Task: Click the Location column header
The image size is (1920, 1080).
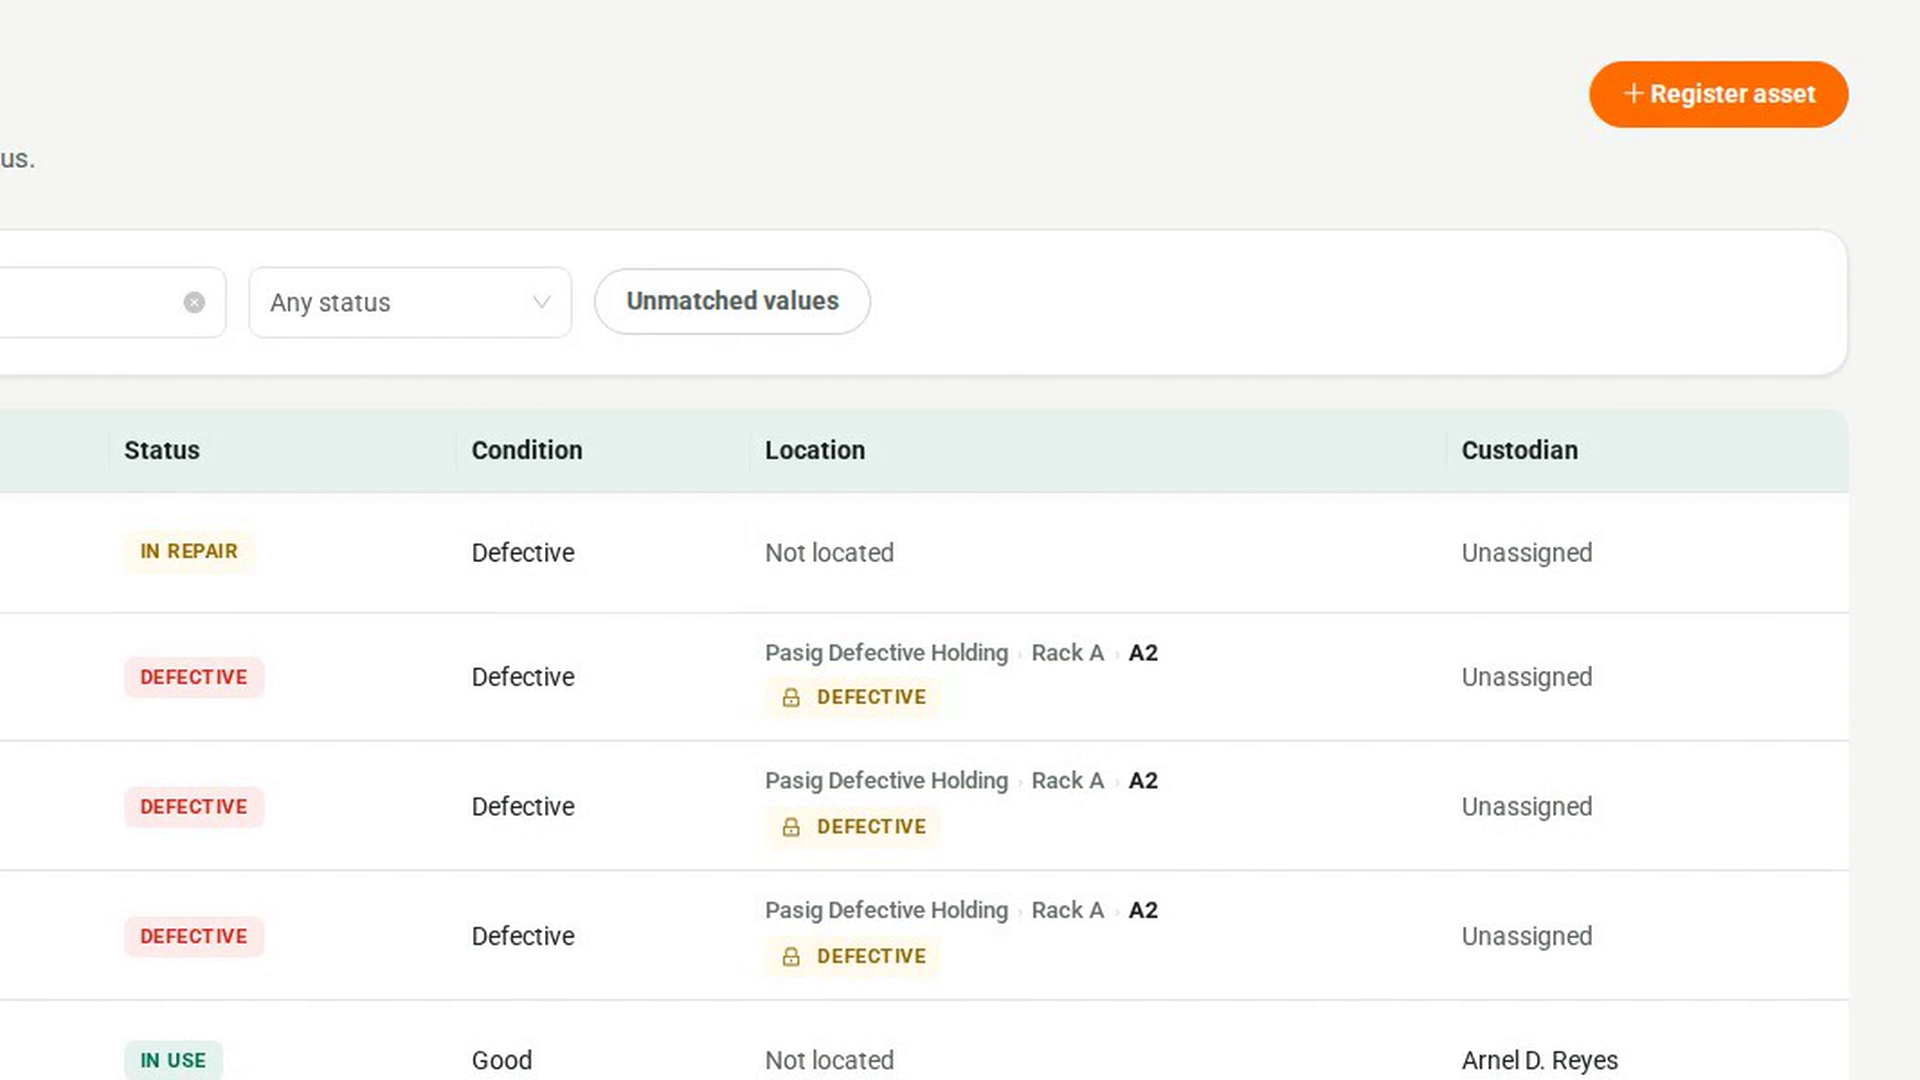Action: pos(815,450)
